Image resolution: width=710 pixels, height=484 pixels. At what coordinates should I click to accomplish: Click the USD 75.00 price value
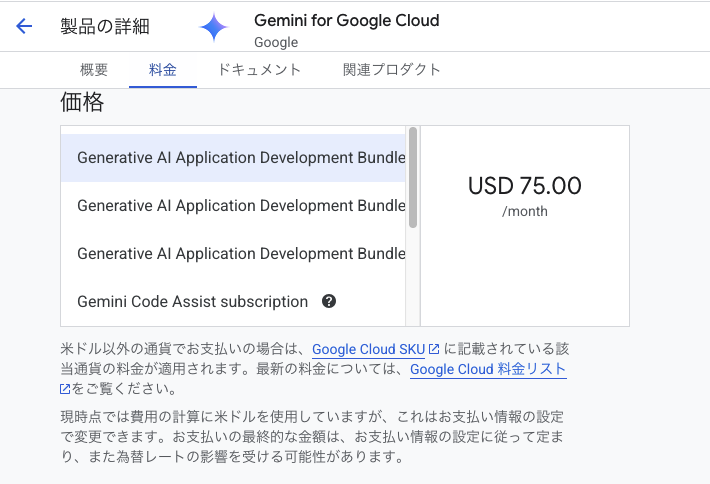coord(524,186)
